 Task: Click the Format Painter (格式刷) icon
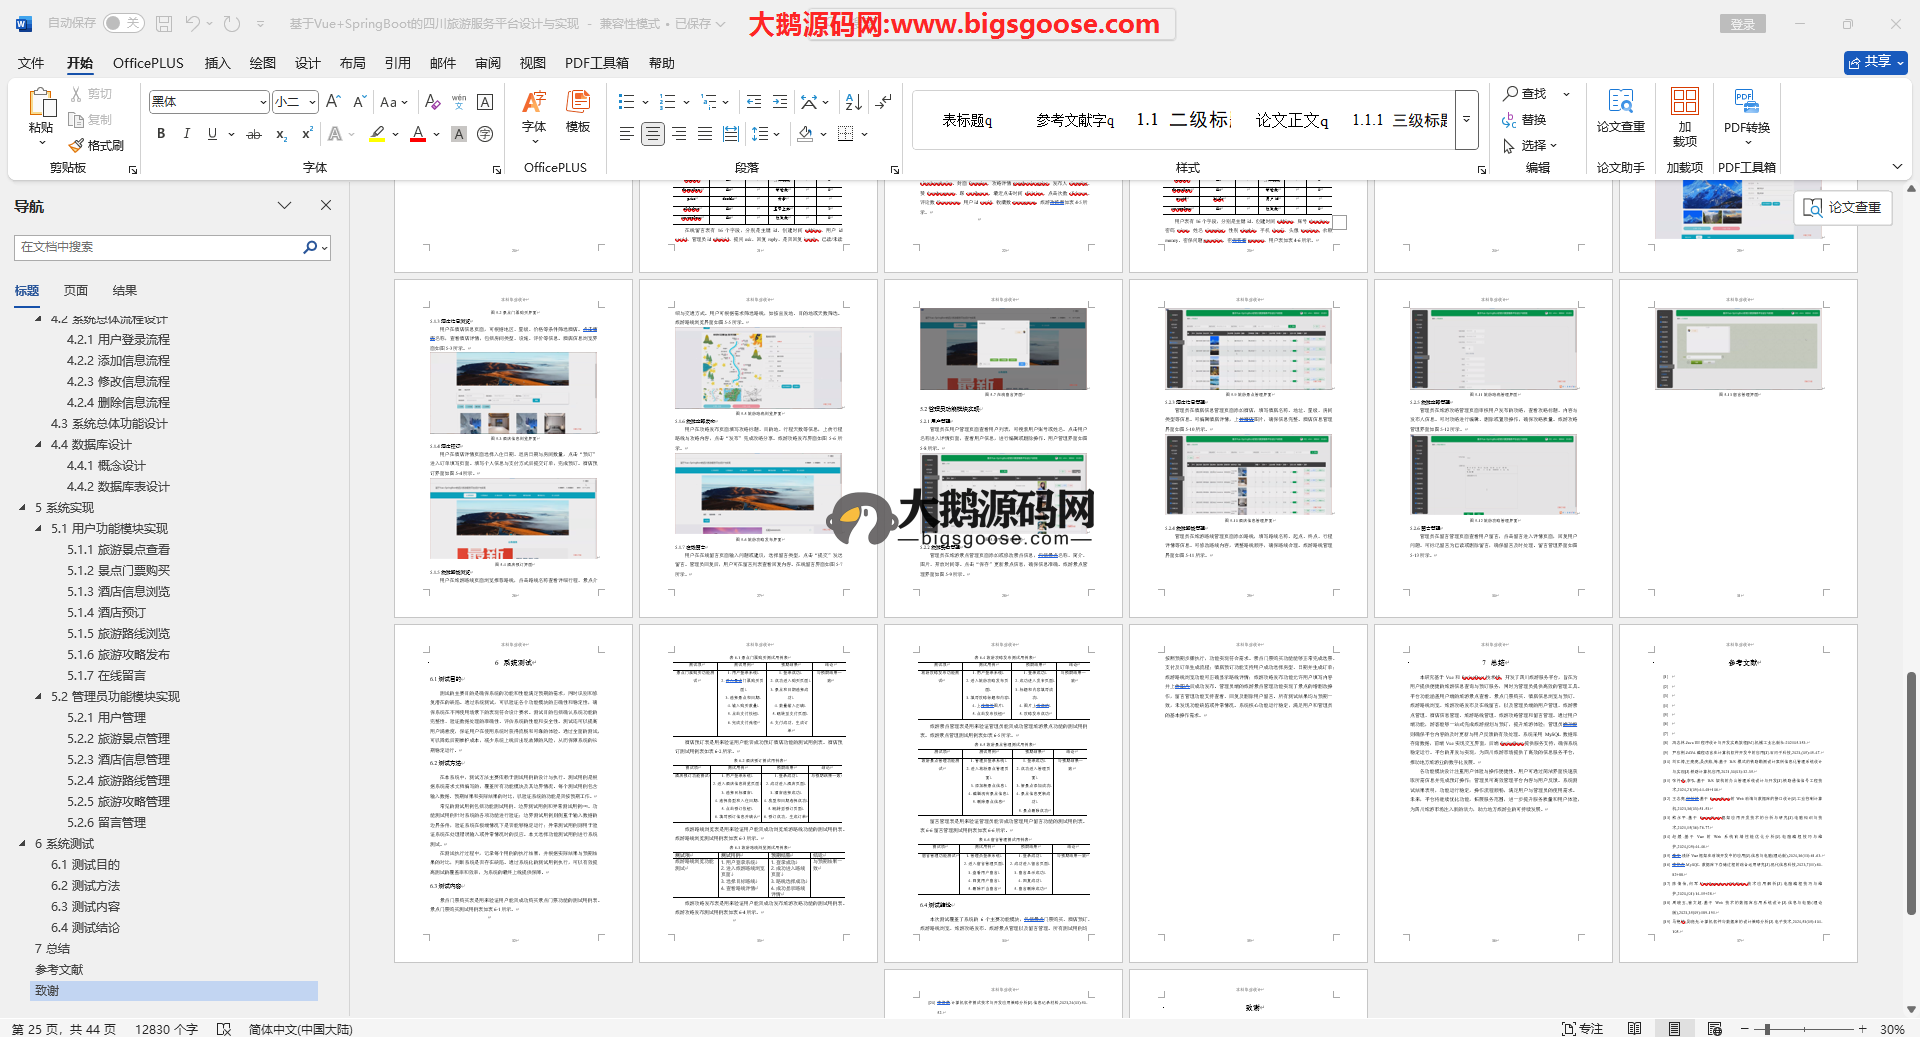point(77,146)
